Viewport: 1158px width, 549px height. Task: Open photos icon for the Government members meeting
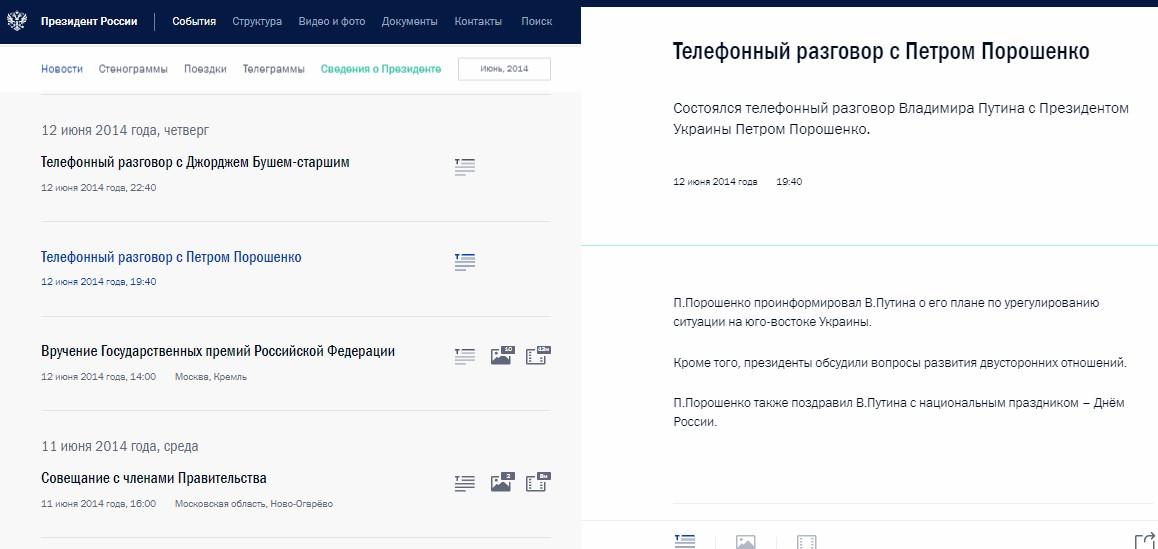click(501, 483)
